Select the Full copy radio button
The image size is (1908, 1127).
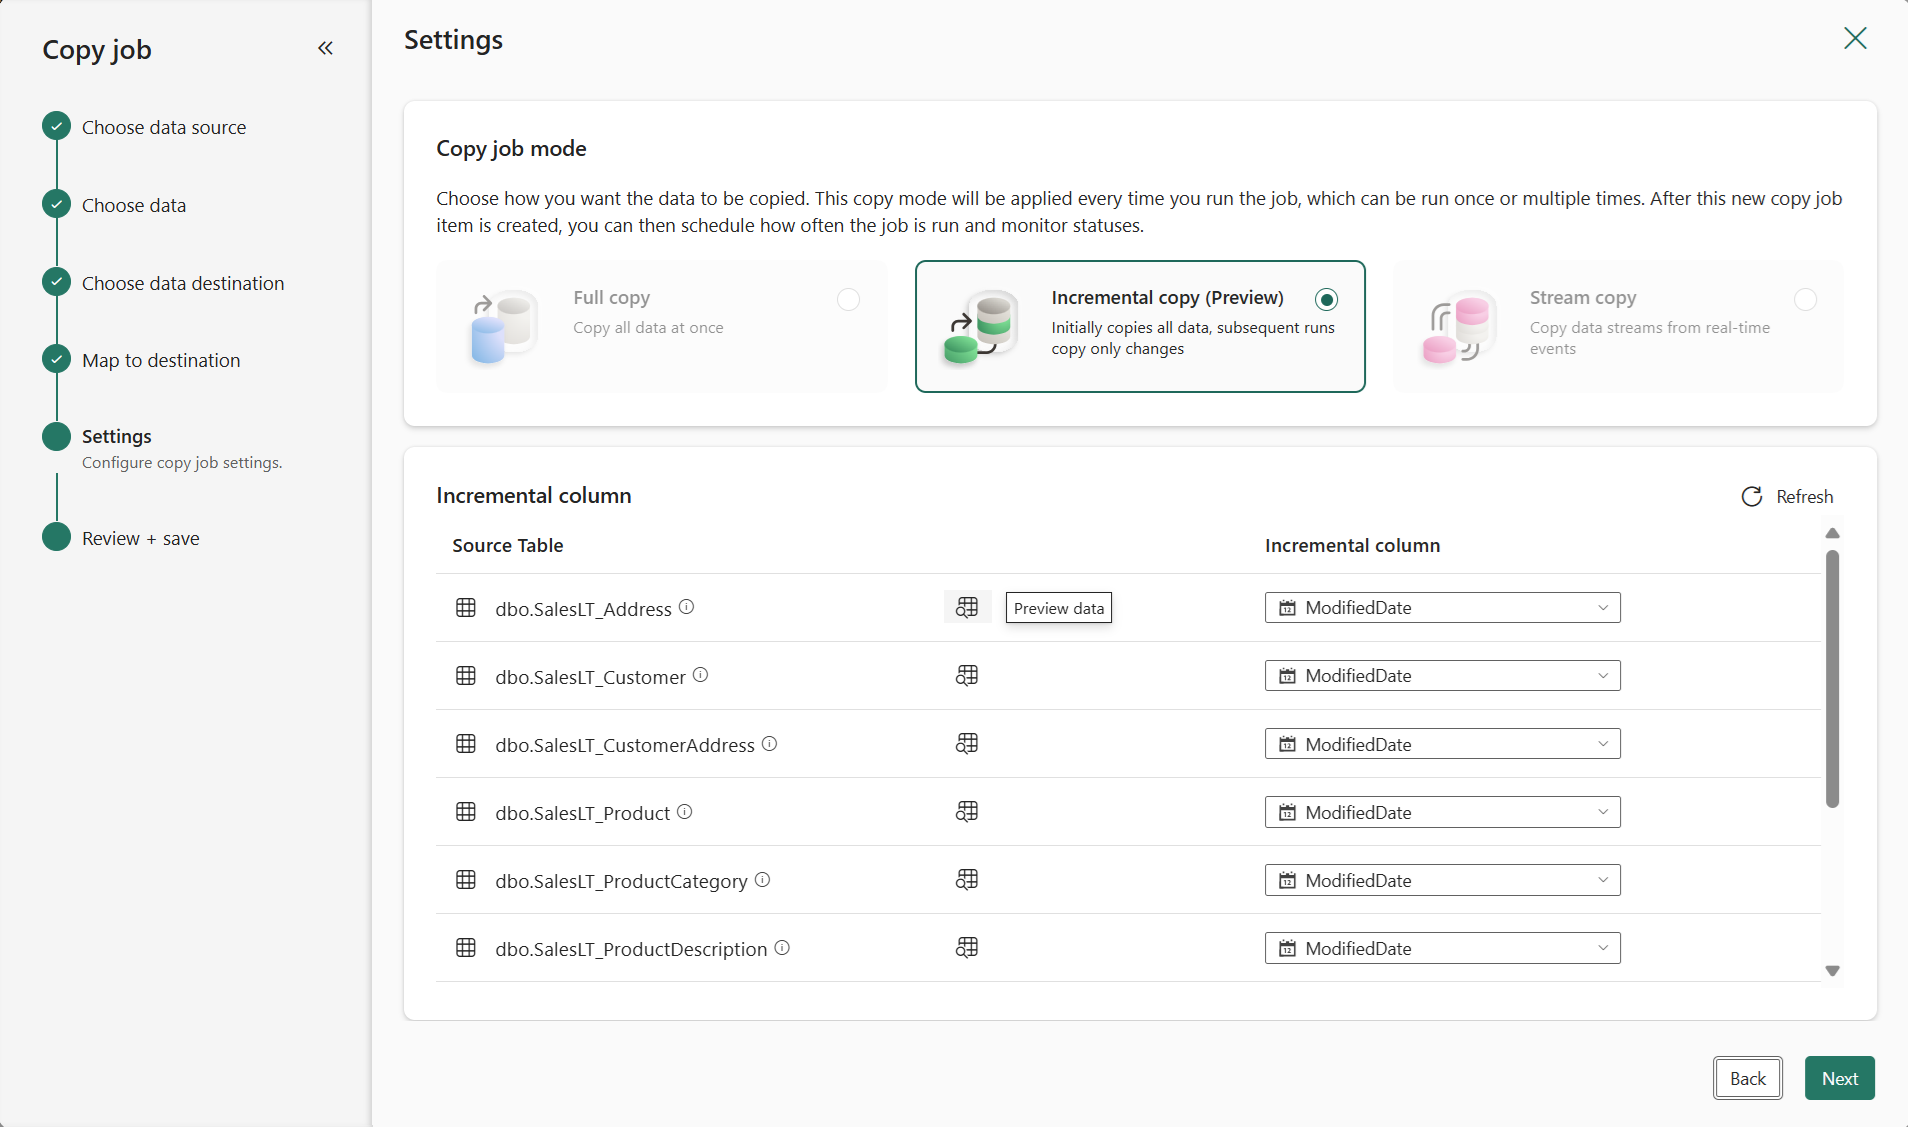click(x=848, y=299)
